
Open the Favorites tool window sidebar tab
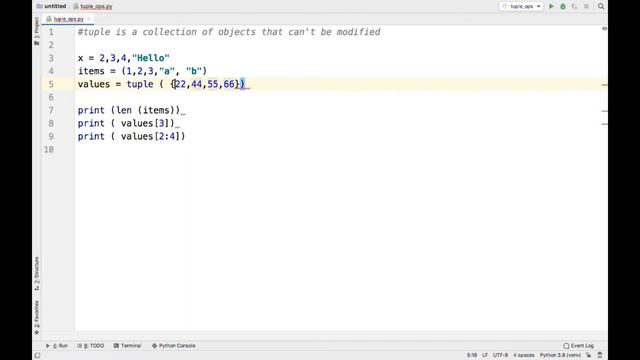click(37, 318)
